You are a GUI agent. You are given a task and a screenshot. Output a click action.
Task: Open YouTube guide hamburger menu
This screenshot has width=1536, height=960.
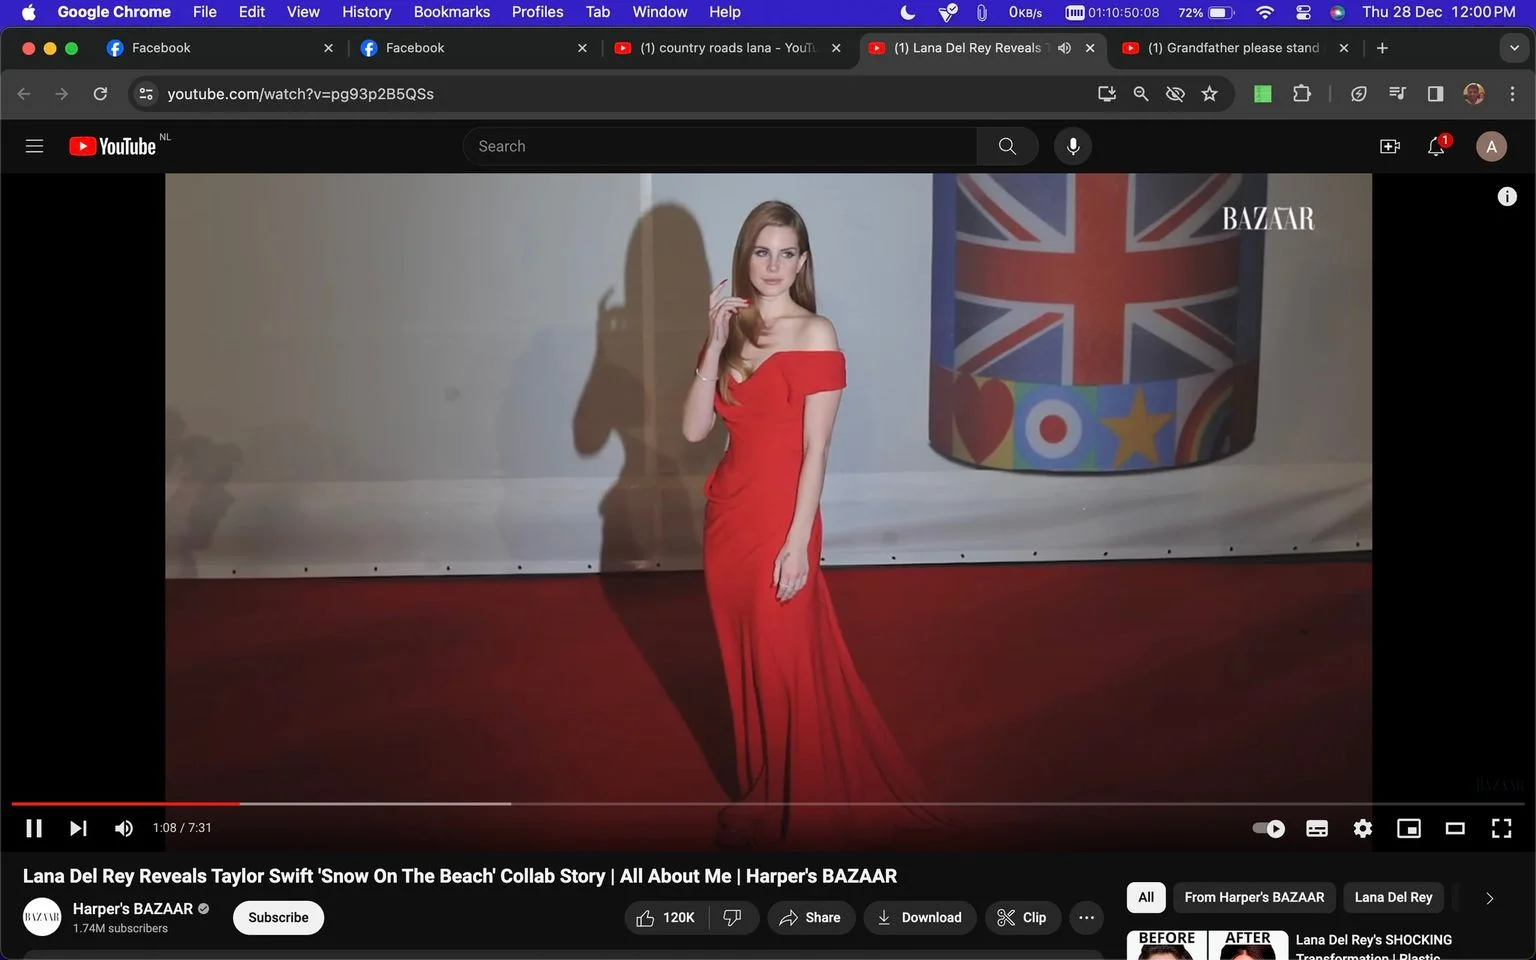(34, 146)
